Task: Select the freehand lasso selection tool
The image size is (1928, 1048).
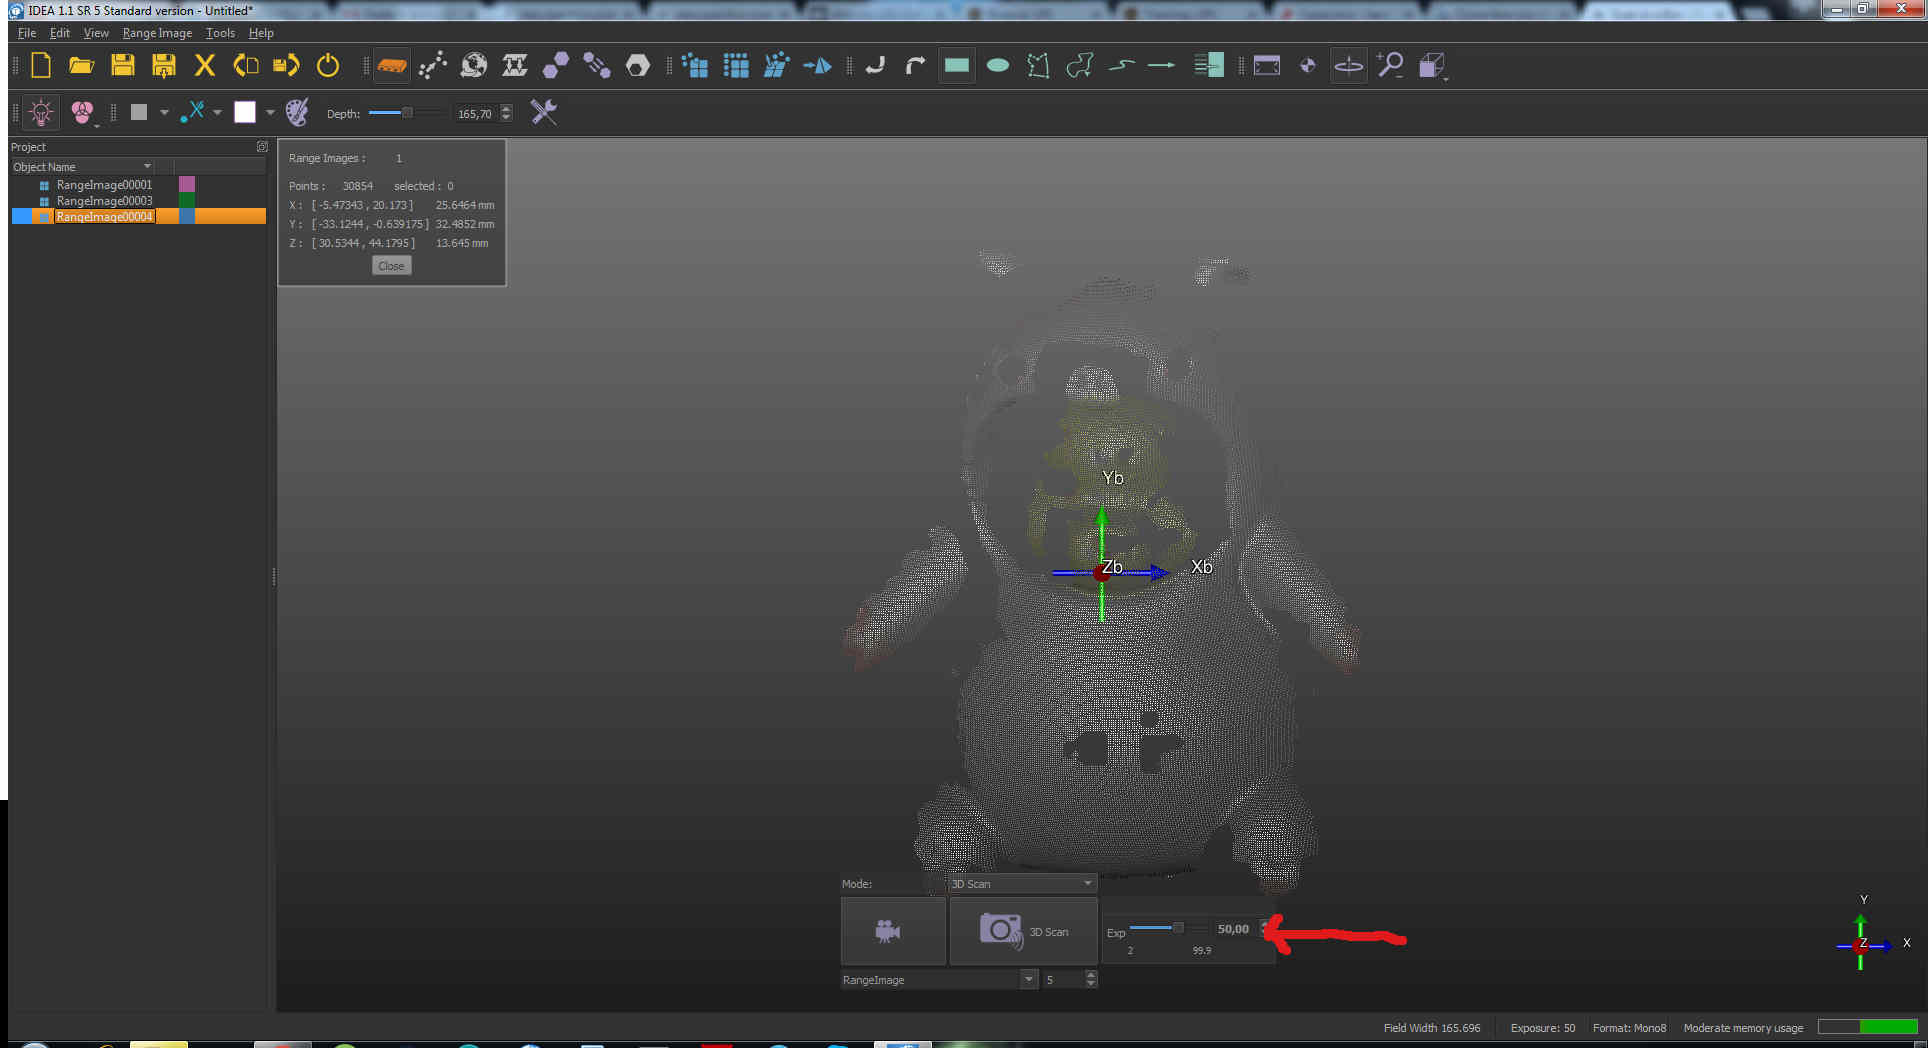Action: tap(1080, 66)
